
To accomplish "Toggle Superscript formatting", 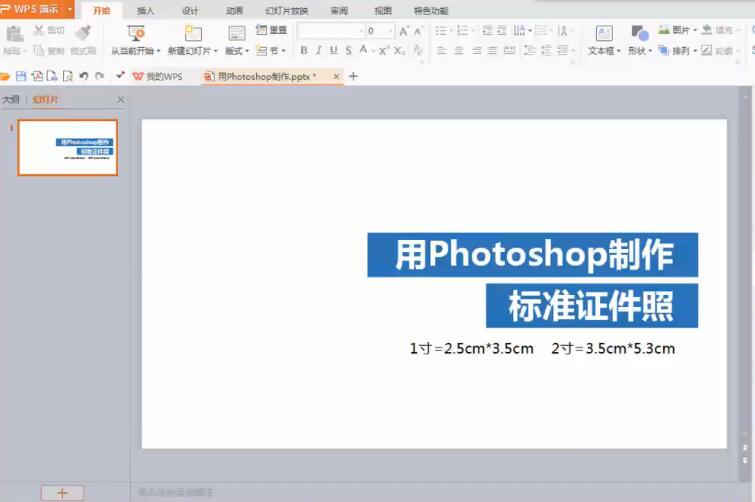I will pos(384,50).
